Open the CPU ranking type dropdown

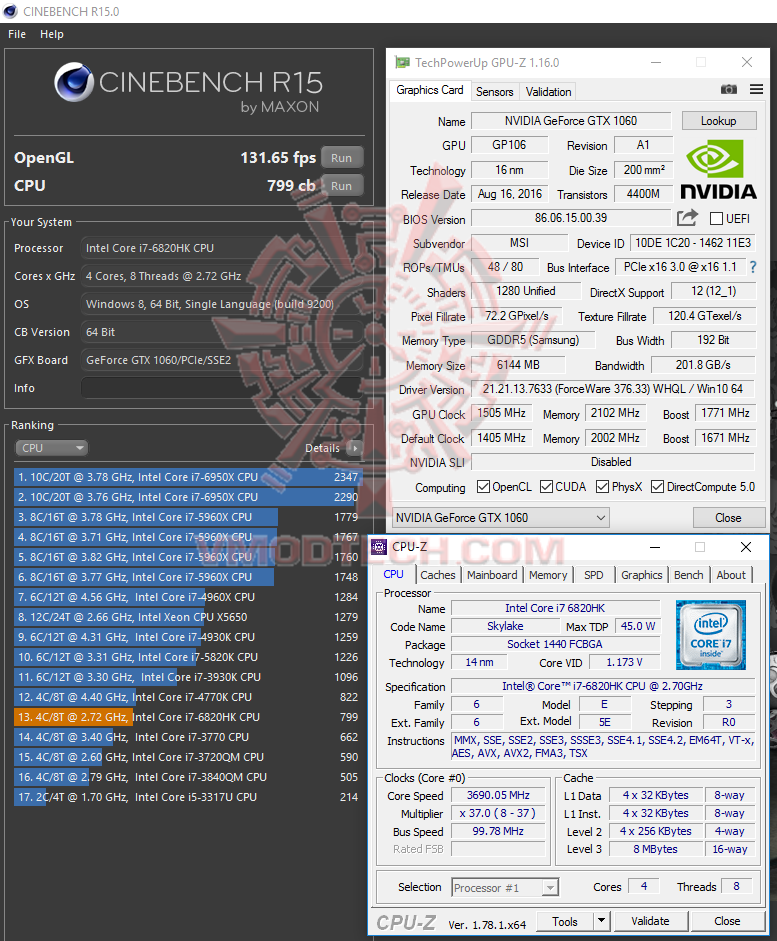point(51,448)
